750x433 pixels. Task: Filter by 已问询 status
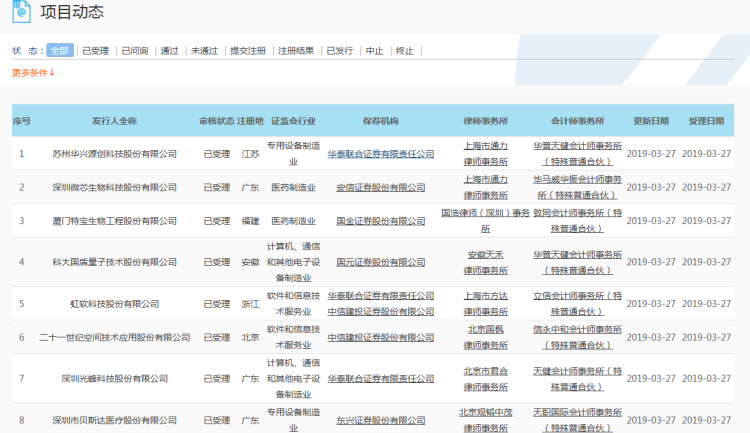135,51
